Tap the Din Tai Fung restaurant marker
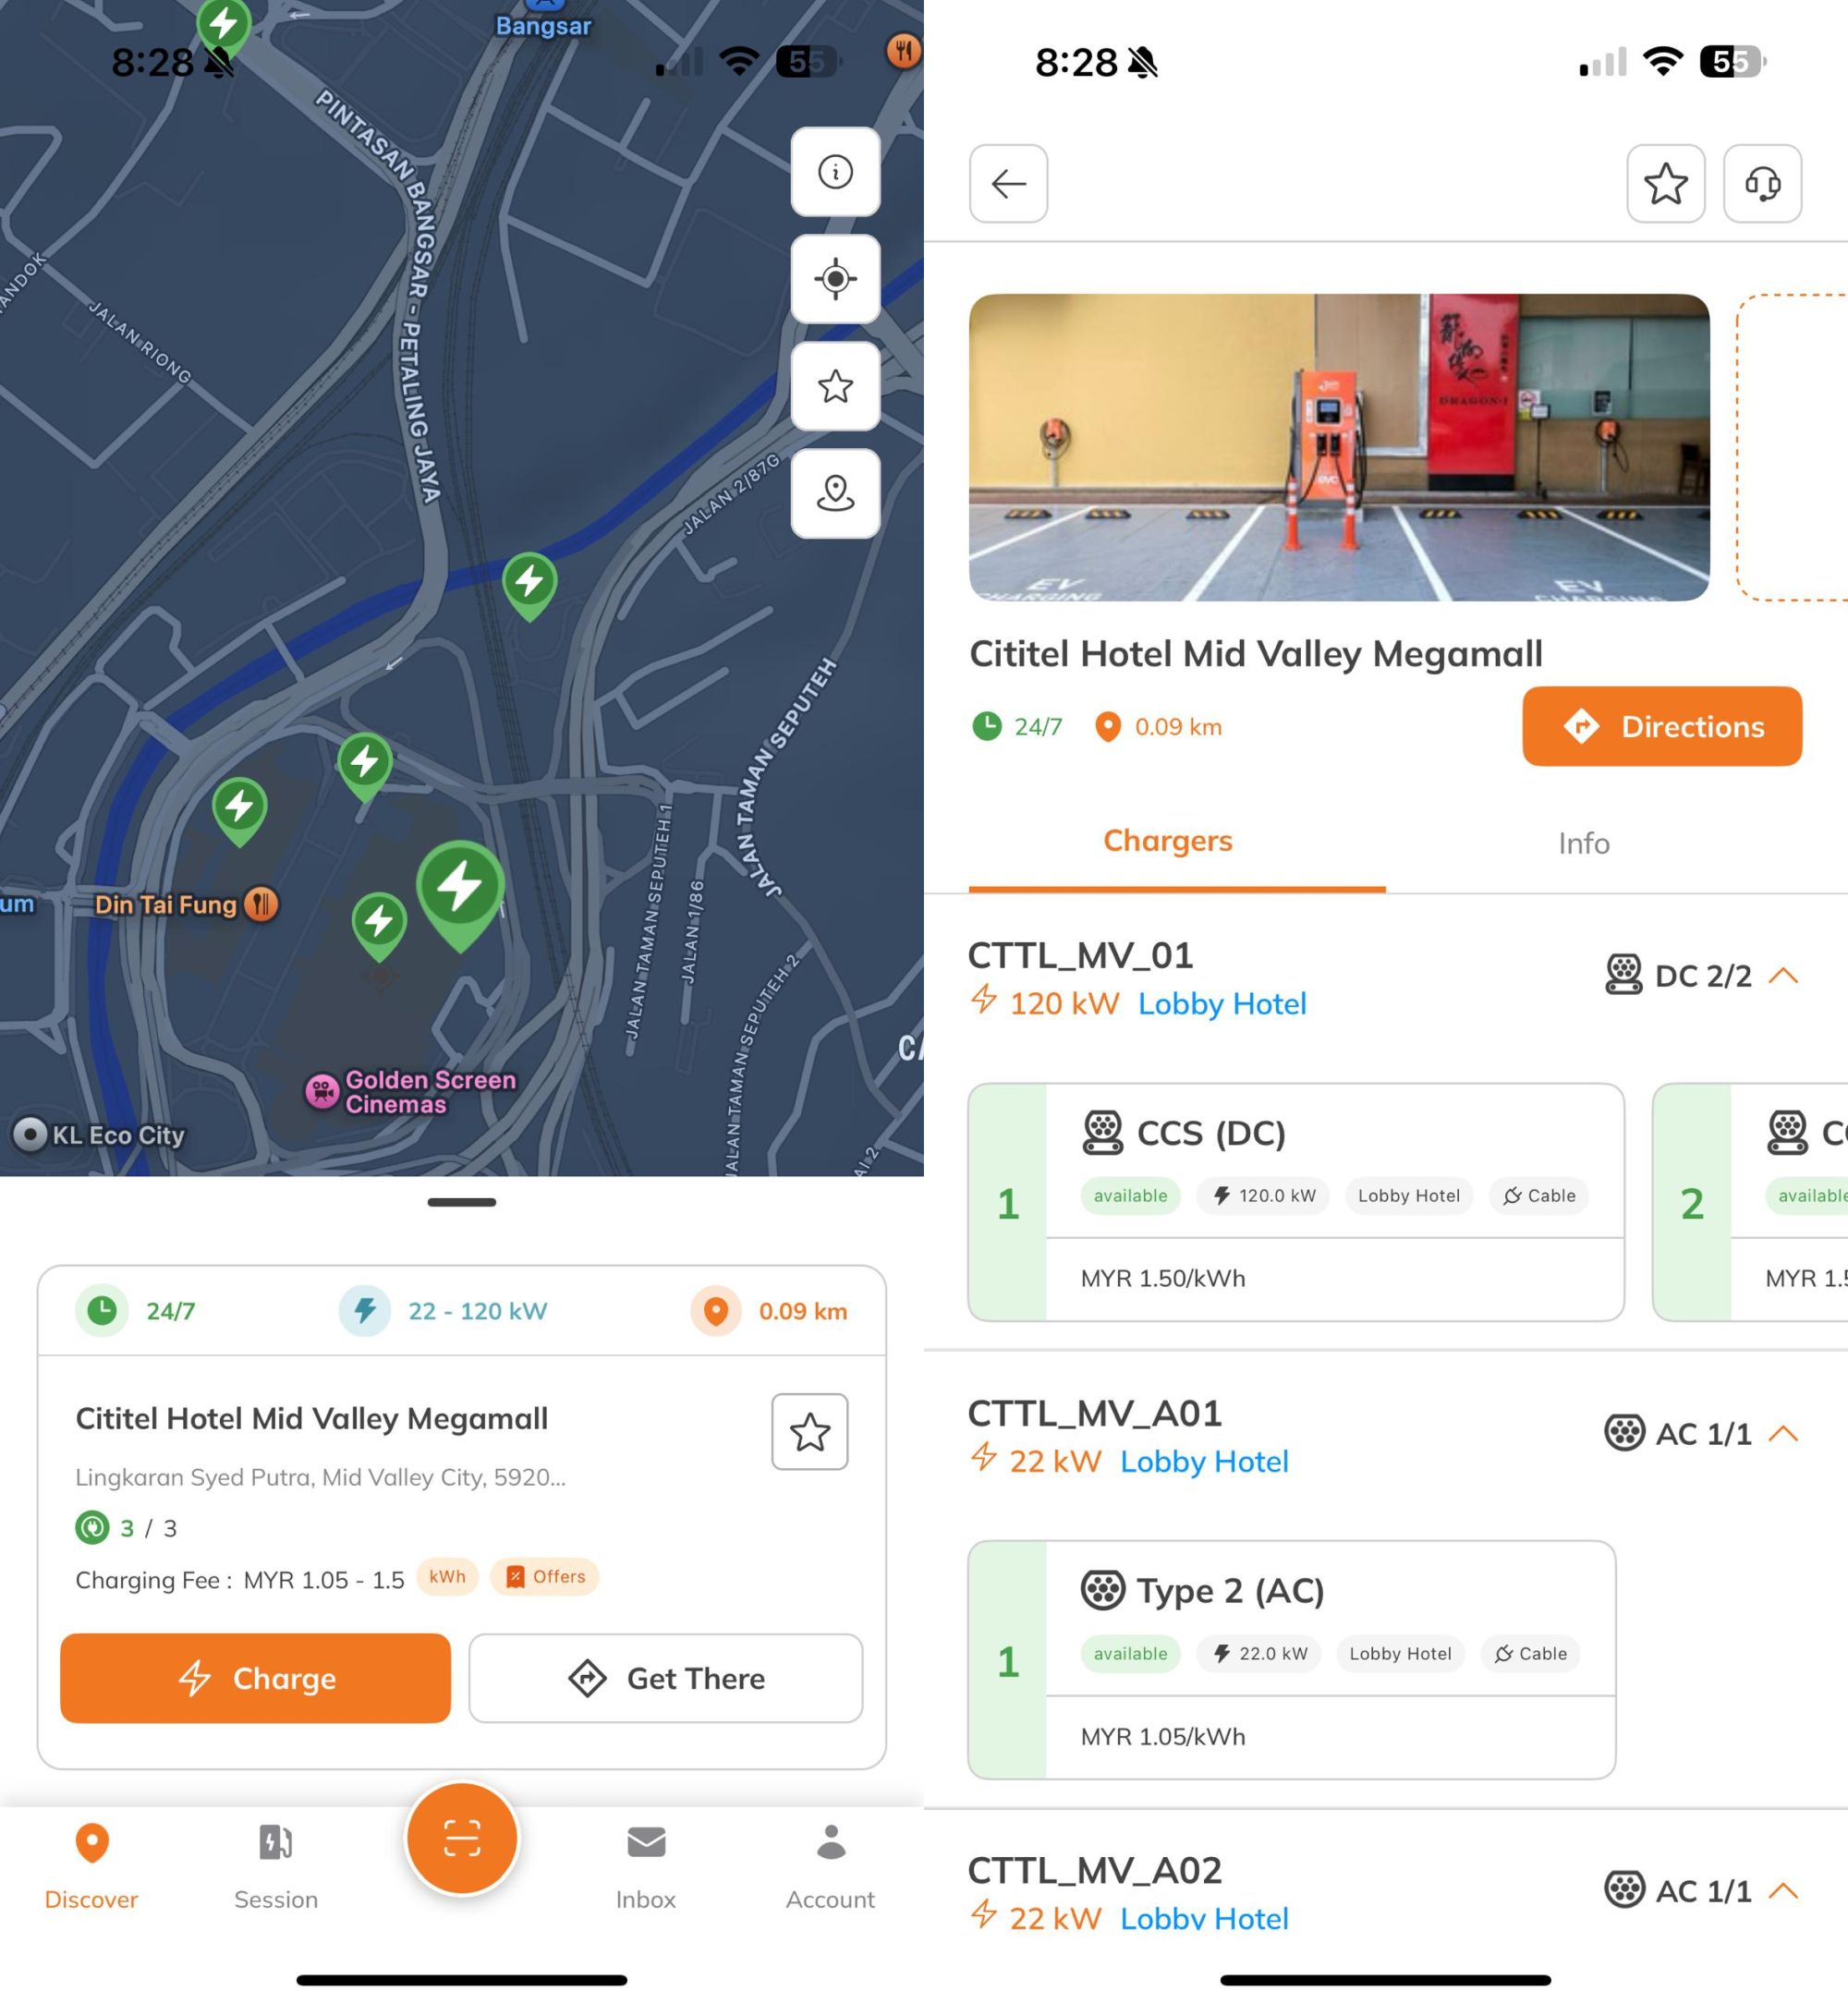The width and height of the screenshot is (1848, 2003). click(x=262, y=904)
